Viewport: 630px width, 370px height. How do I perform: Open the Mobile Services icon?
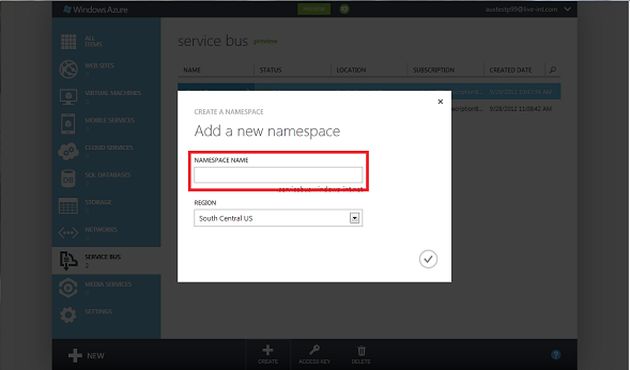[x=68, y=124]
